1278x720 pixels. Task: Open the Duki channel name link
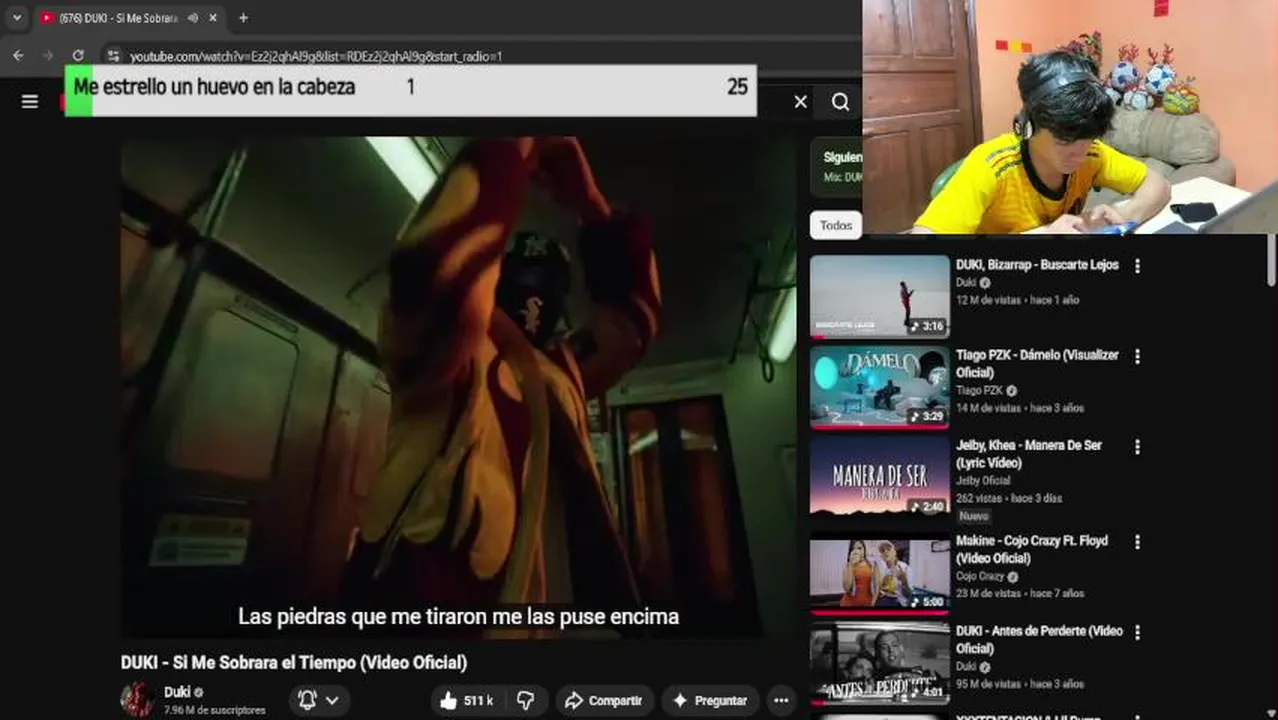click(x=177, y=692)
